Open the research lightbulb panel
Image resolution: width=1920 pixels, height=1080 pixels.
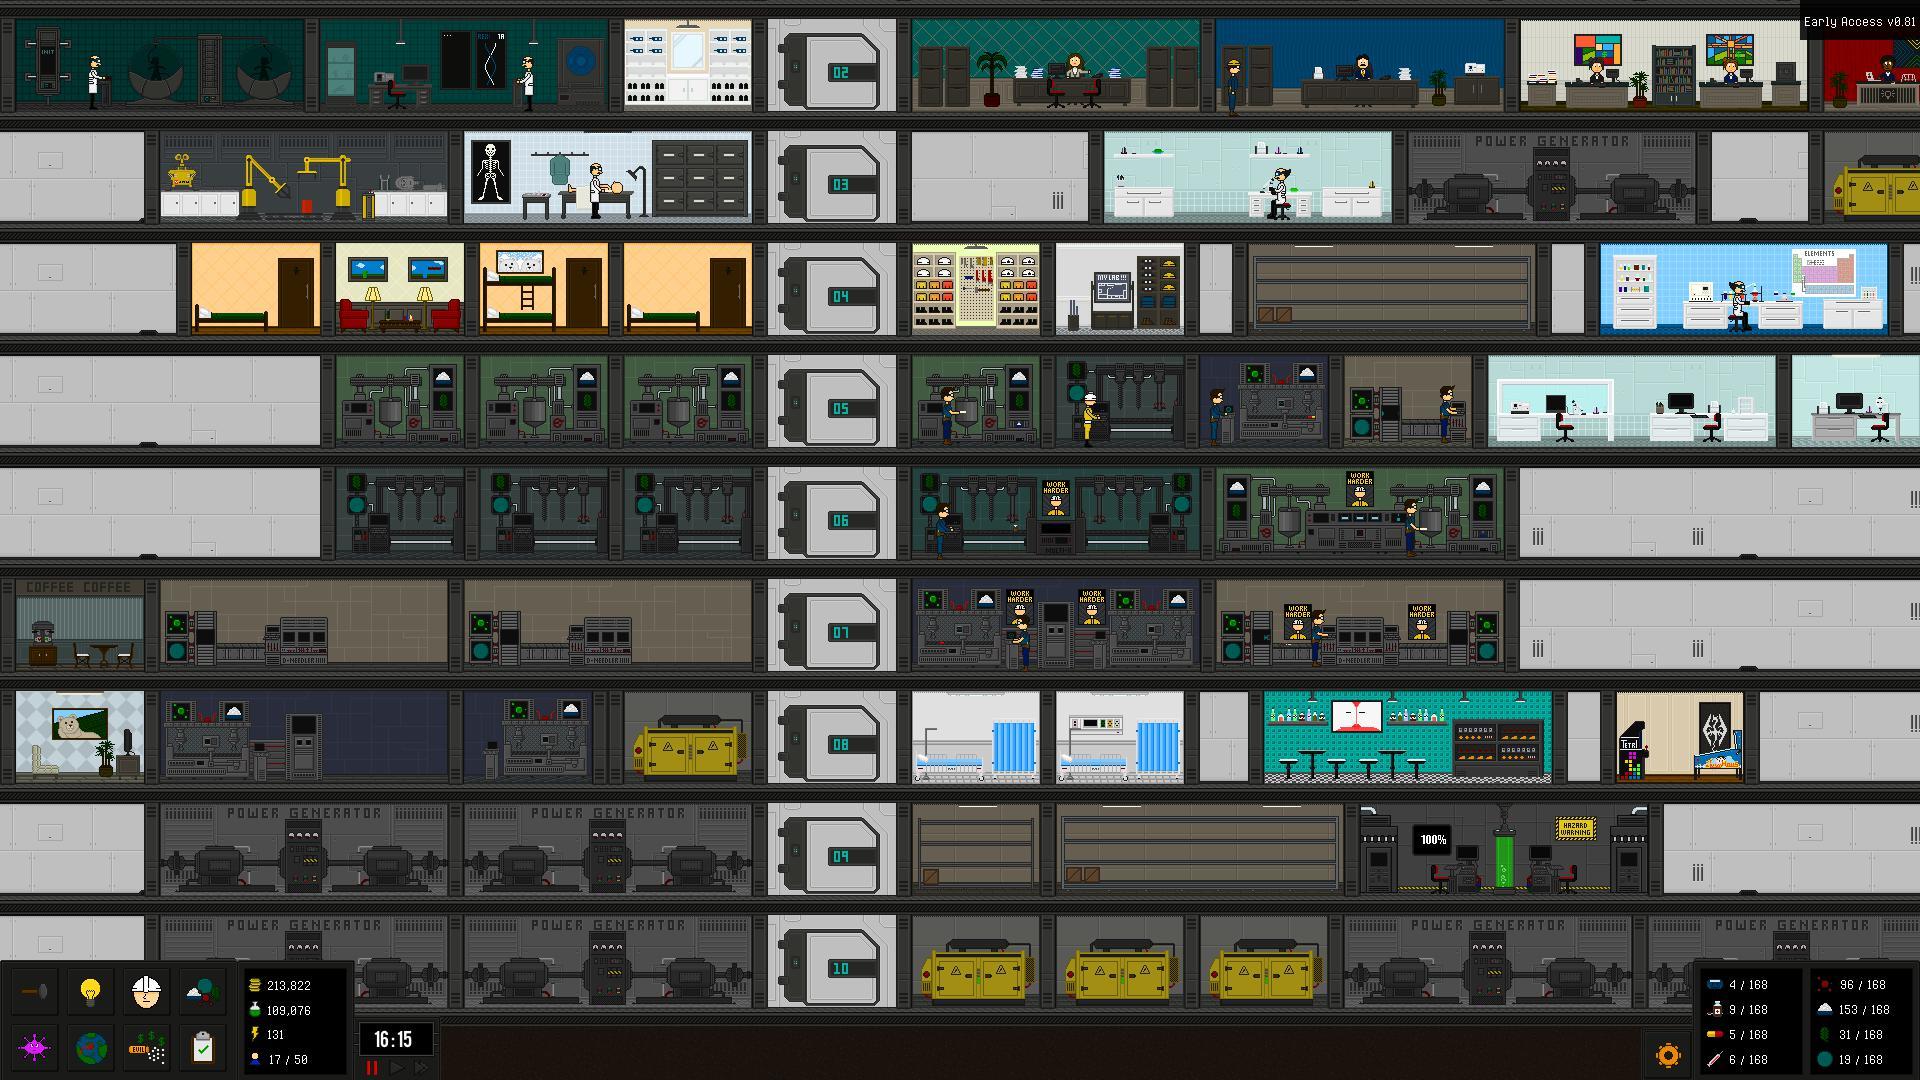coord(91,993)
